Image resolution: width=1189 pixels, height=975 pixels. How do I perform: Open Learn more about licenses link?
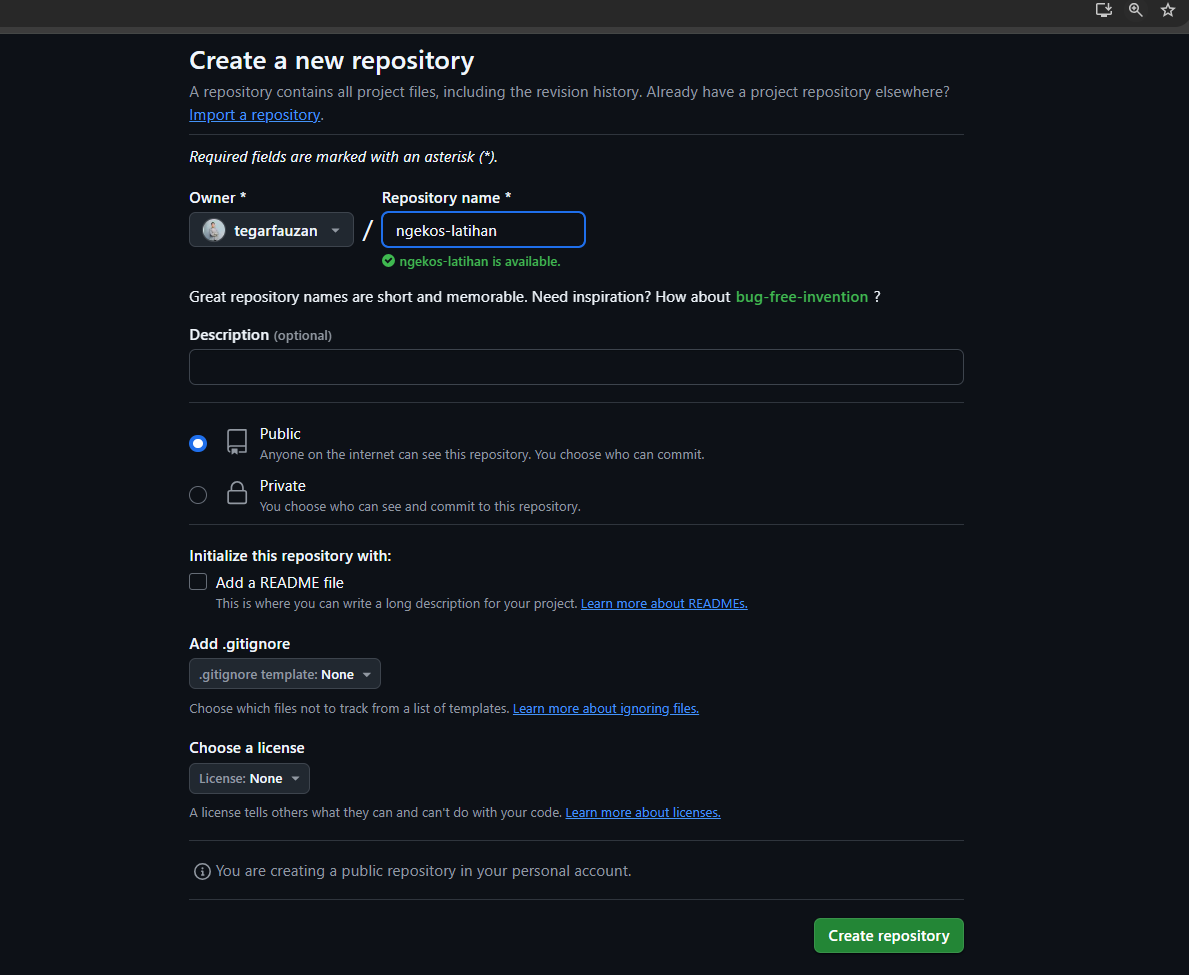[x=643, y=812]
